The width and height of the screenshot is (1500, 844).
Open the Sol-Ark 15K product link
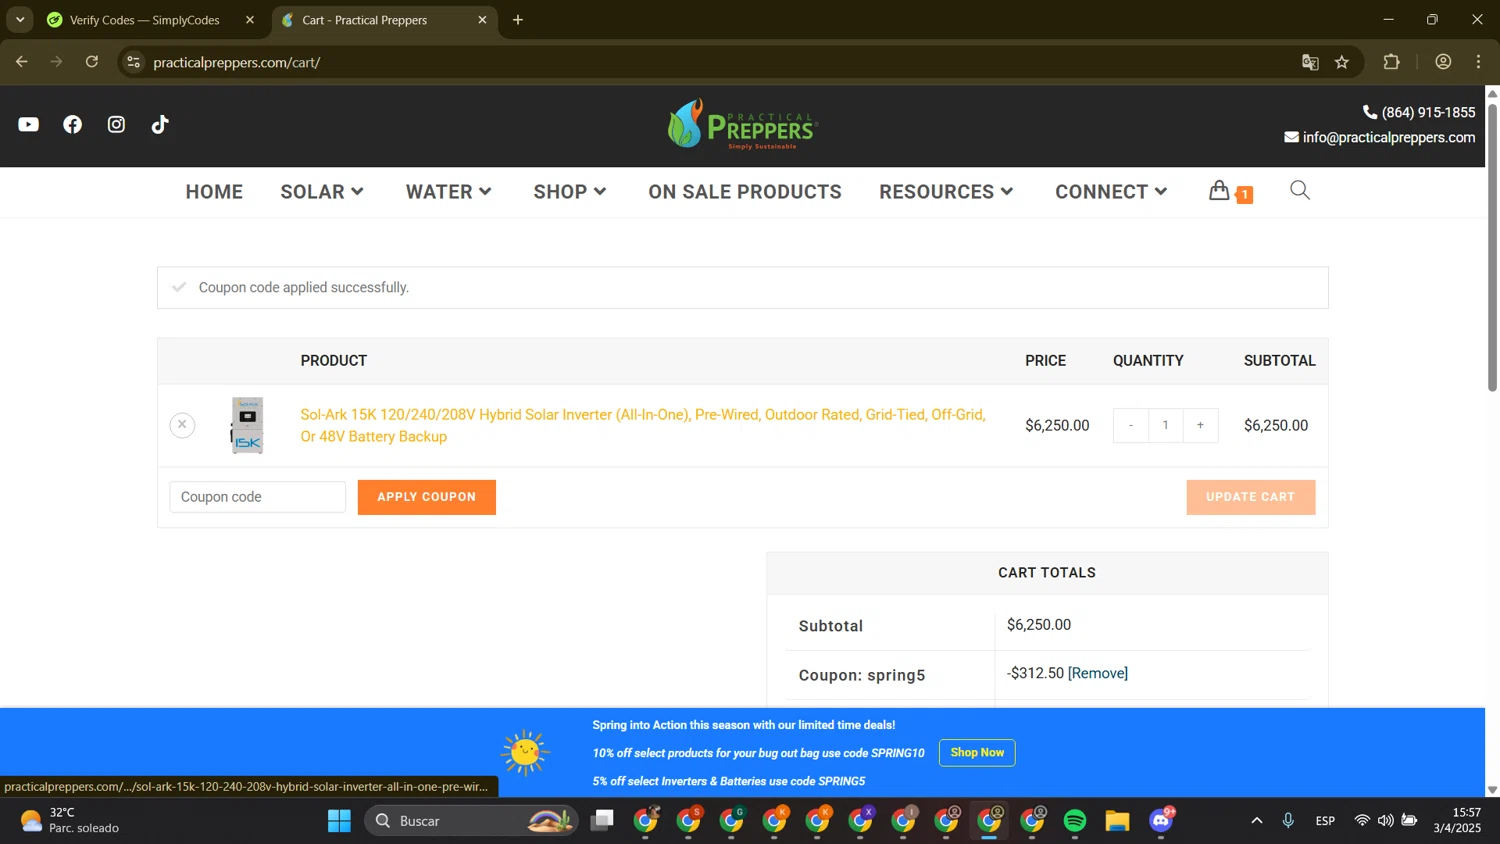643,425
